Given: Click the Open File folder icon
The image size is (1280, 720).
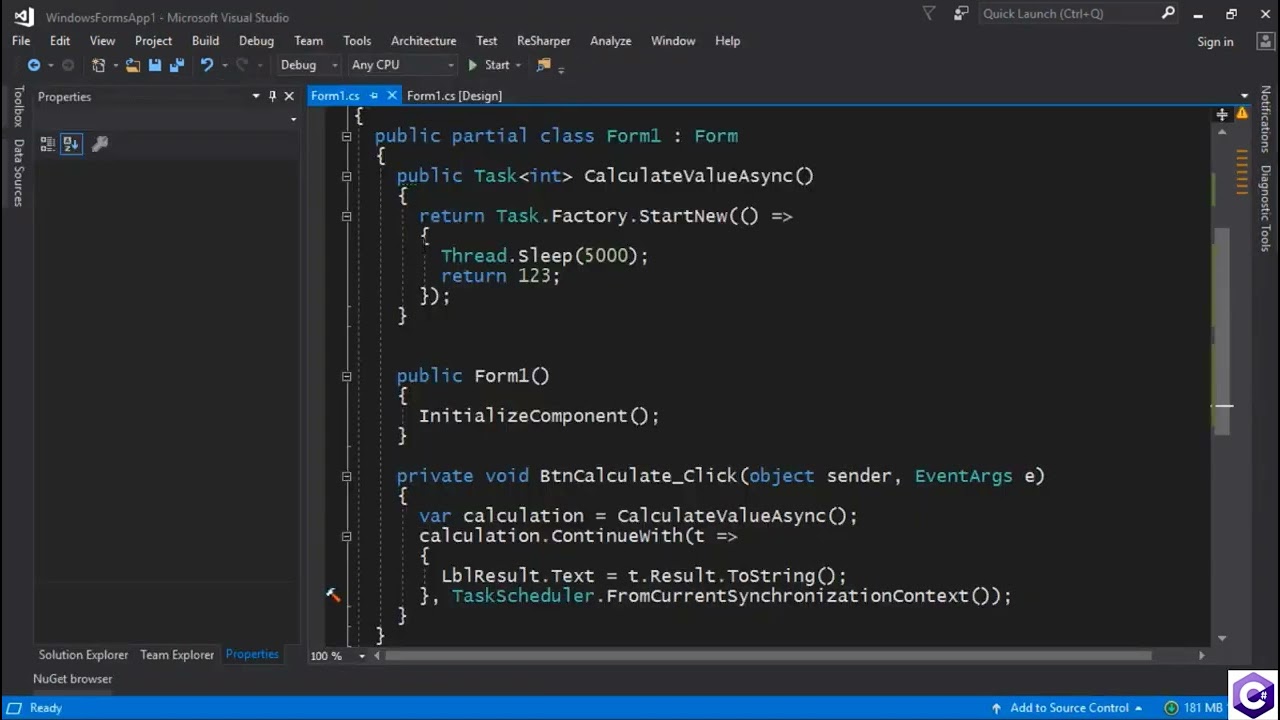Looking at the screenshot, I should point(133,65).
